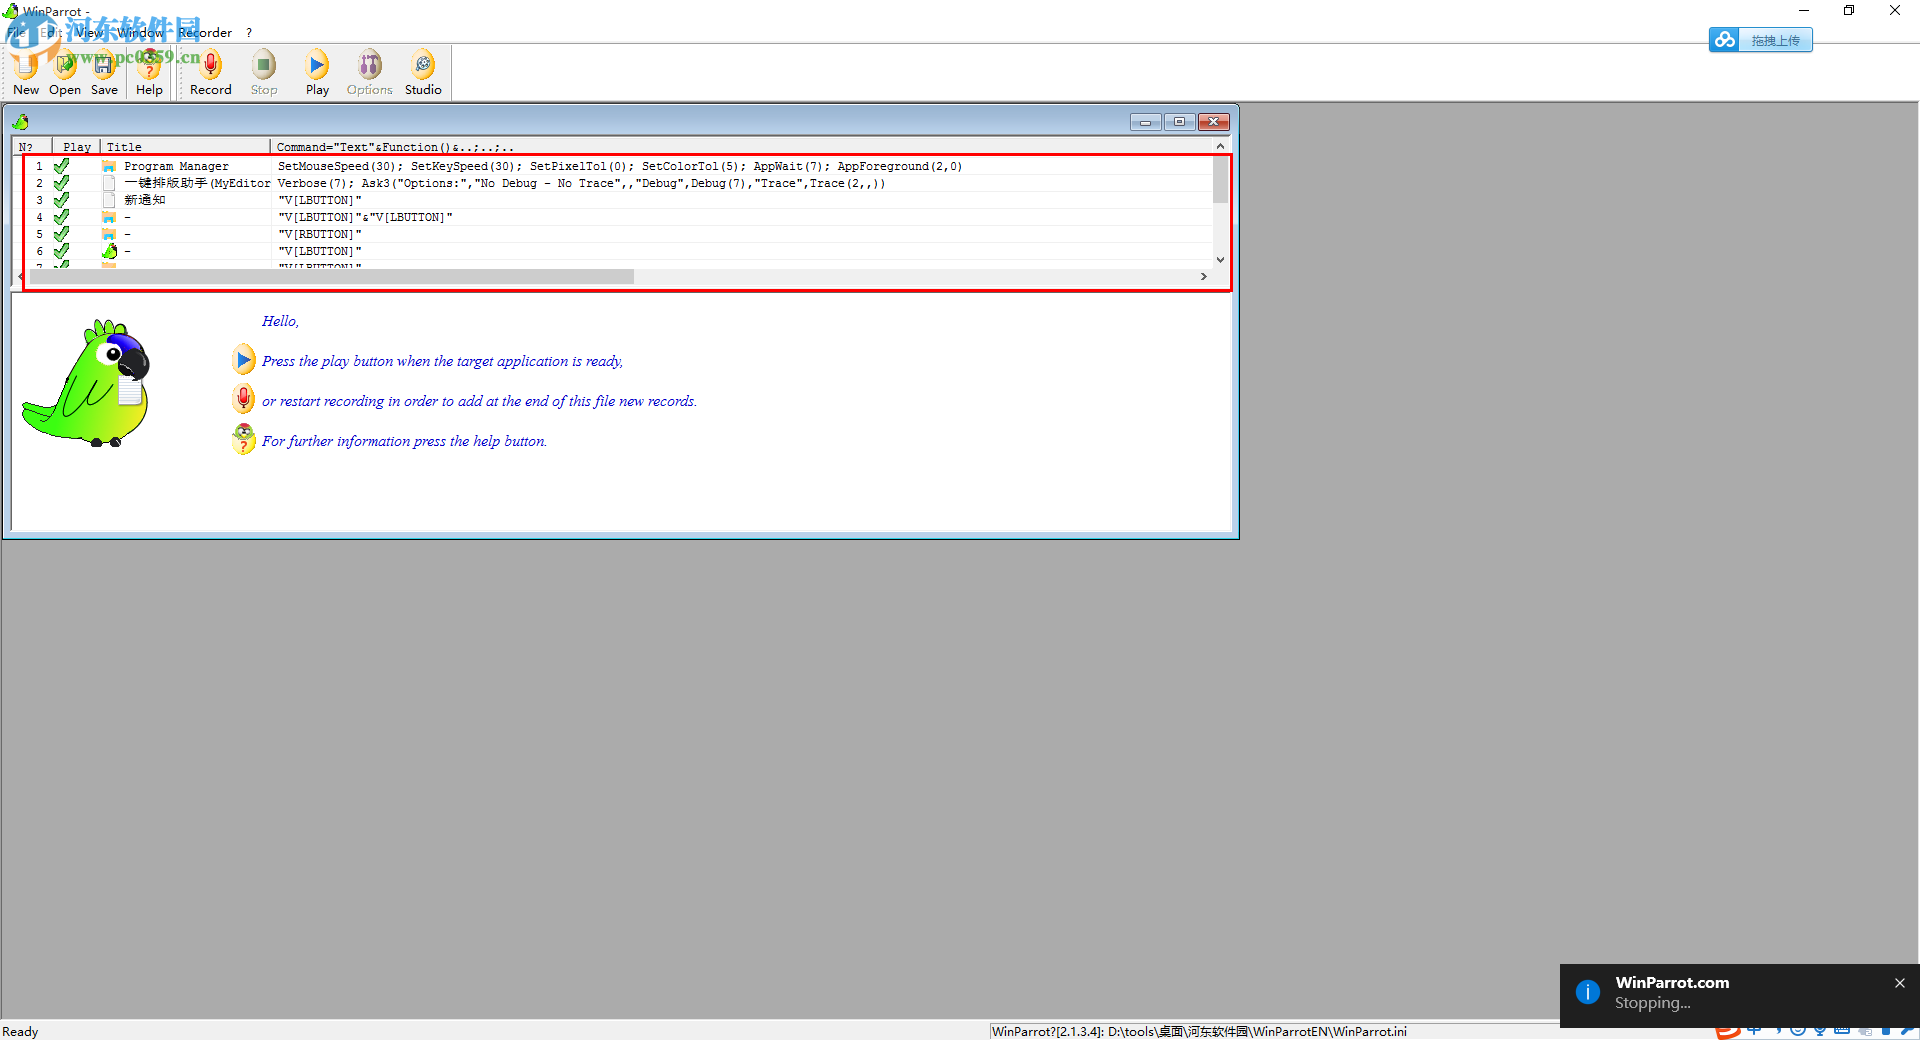Open the Recorder menu
The image size is (1920, 1040).
(x=205, y=32)
